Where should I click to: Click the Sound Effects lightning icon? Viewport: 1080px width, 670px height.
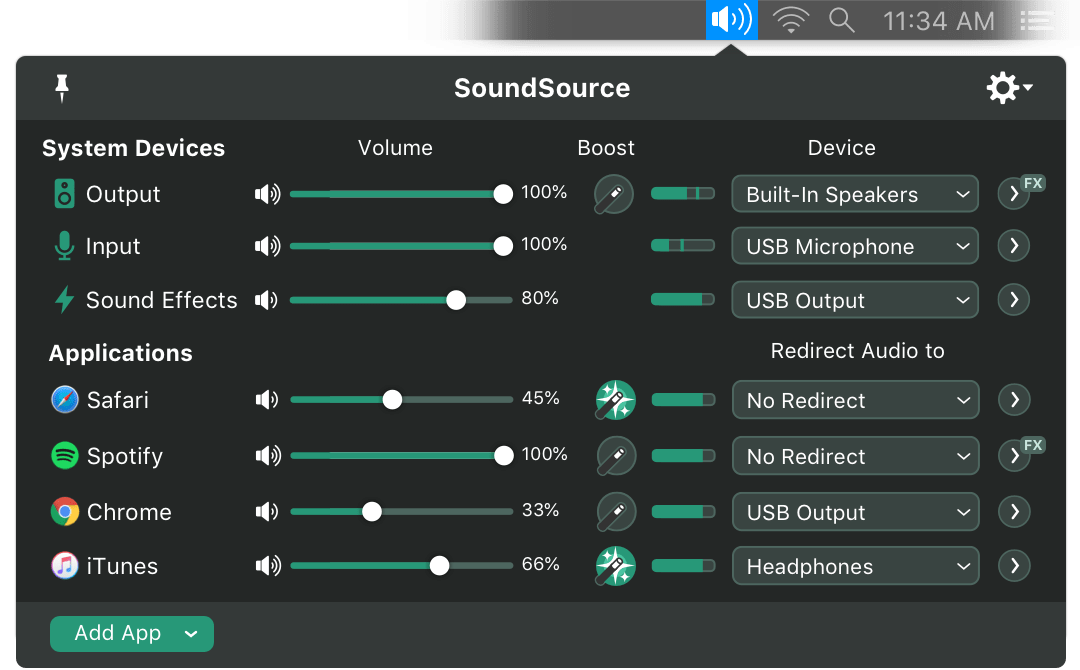(65, 300)
